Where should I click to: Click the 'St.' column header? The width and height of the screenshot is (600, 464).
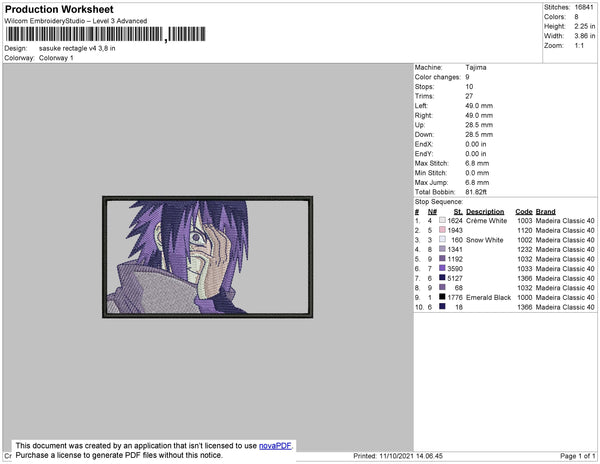(x=458, y=212)
